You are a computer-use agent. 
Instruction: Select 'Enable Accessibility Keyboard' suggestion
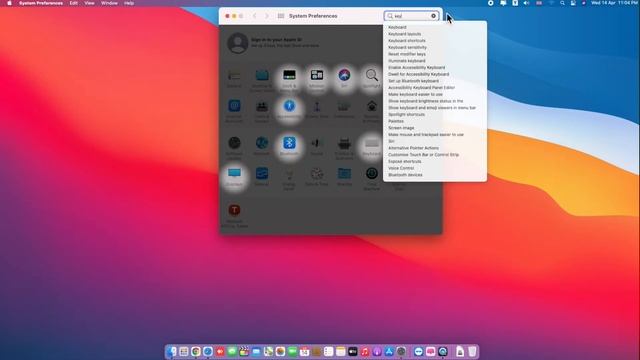[417, 68]
